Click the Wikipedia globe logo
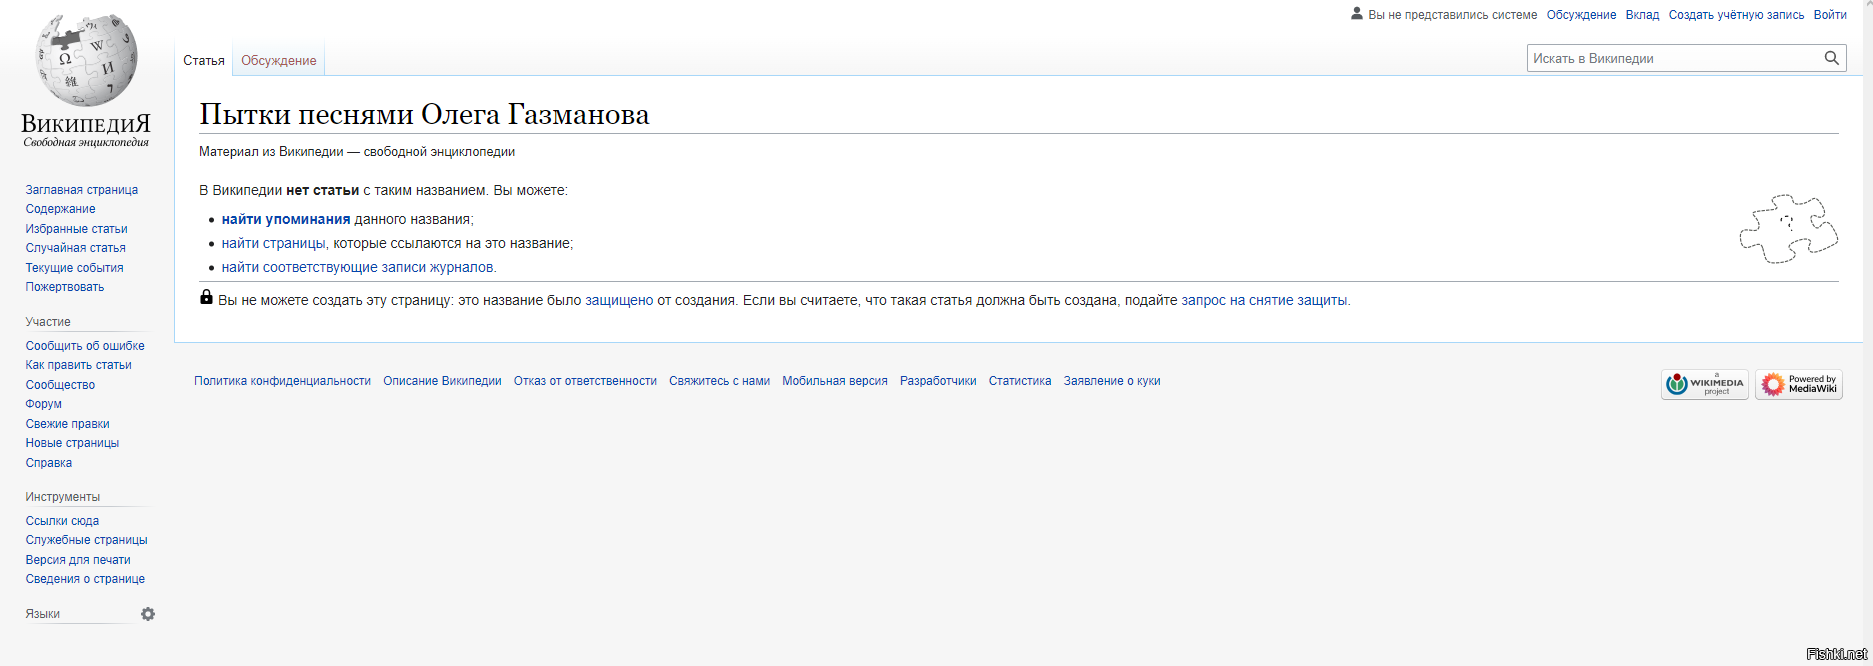The image size is (1873, 666). click(x=86, y=61)
